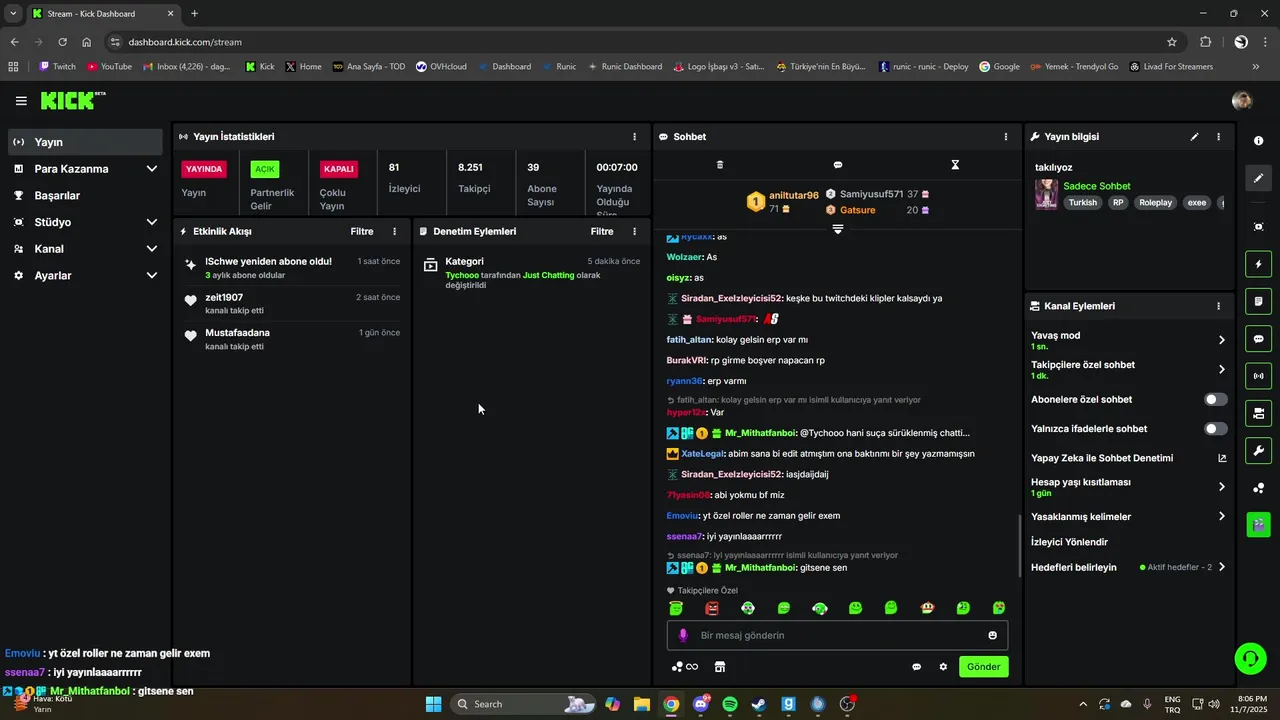Toggle the document note widget in the right sidebar
The height and width of the screenshot is (720, 1280).
click(1258, 301)
